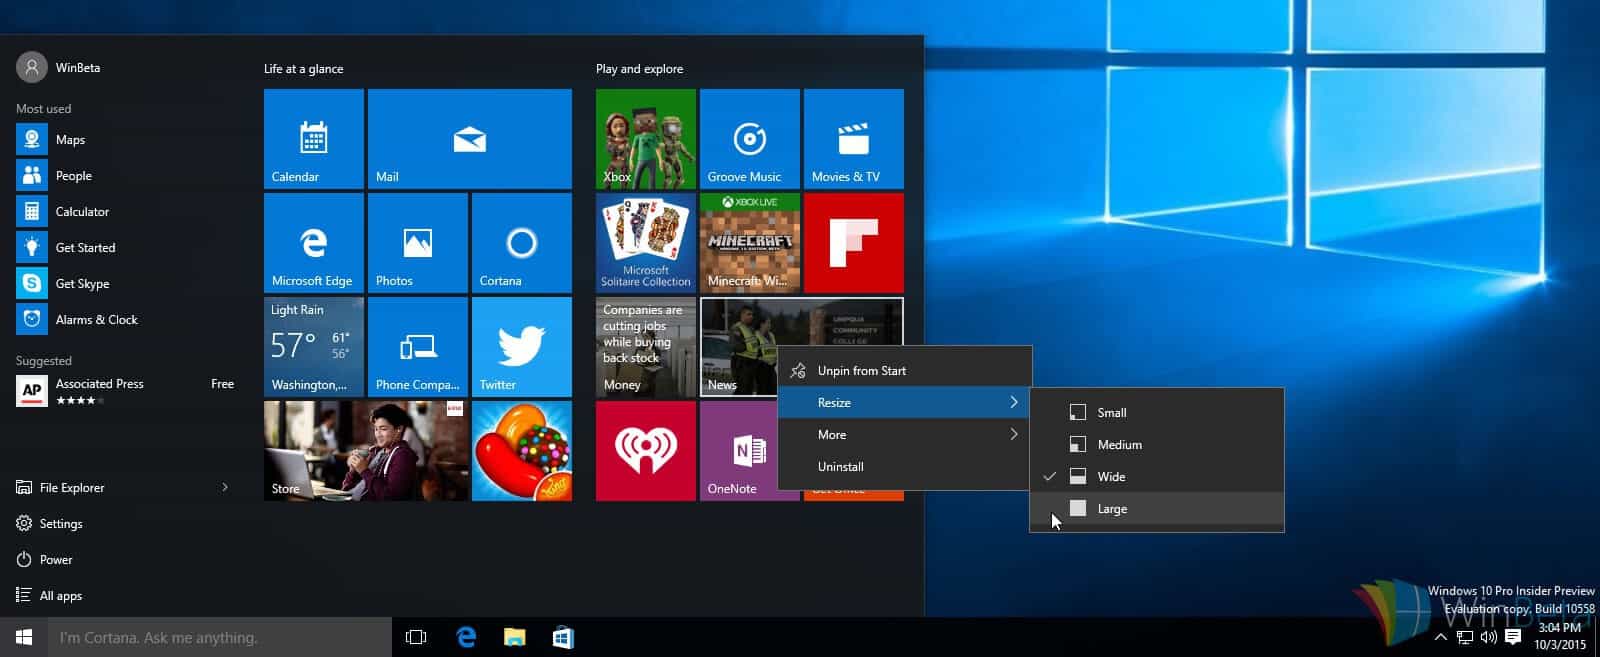Choose Uninstall from context menu

pos(840,466)
